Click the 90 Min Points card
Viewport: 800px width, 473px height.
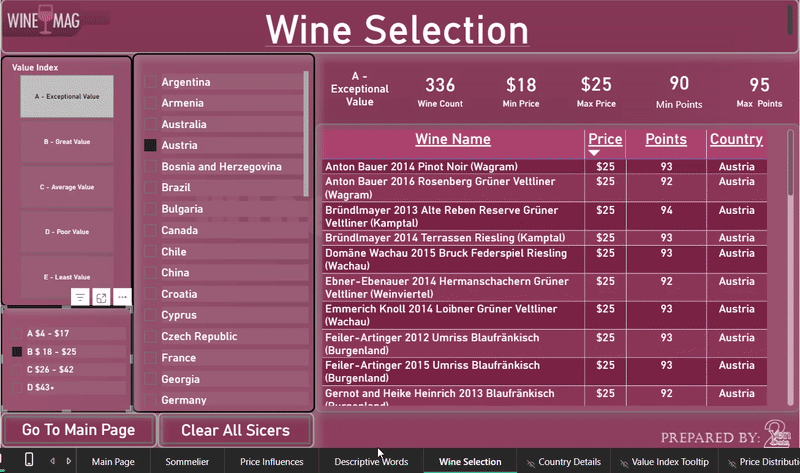point(679,92)
